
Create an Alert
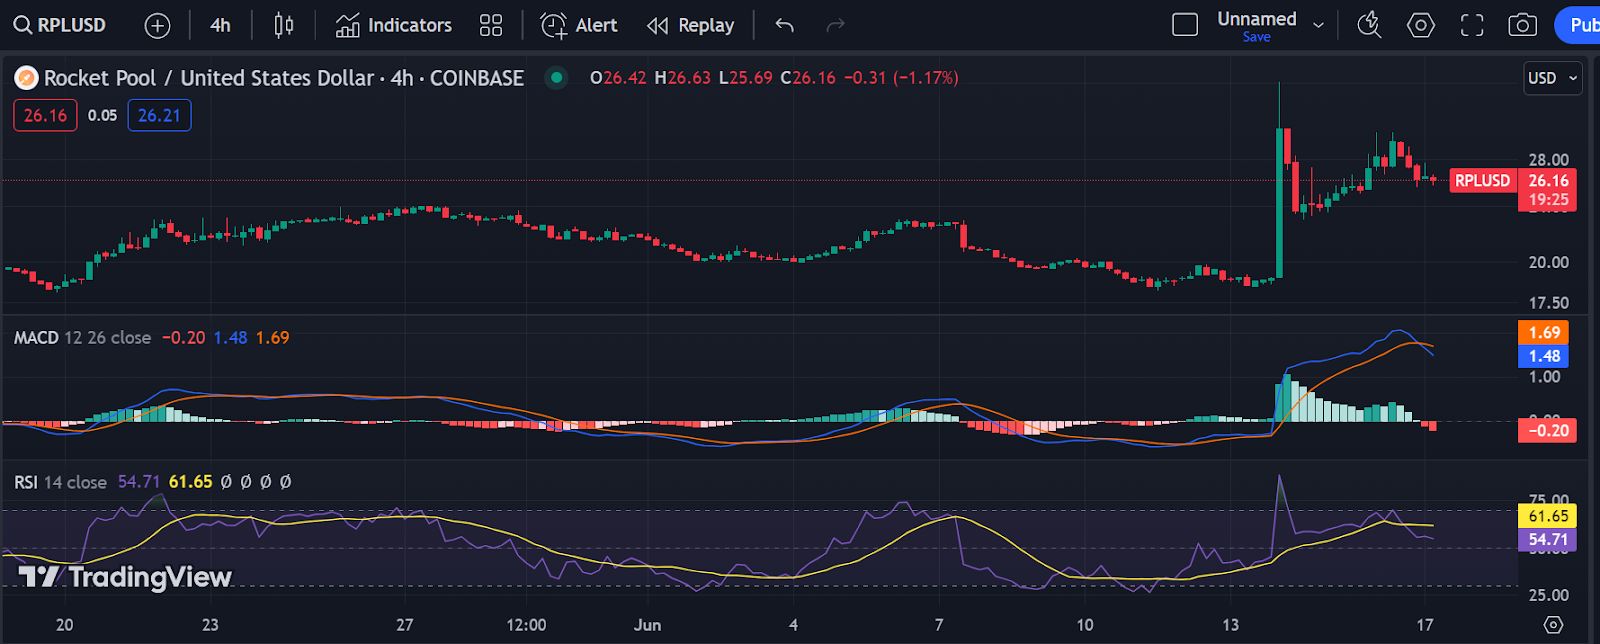[x=579, y=25]
